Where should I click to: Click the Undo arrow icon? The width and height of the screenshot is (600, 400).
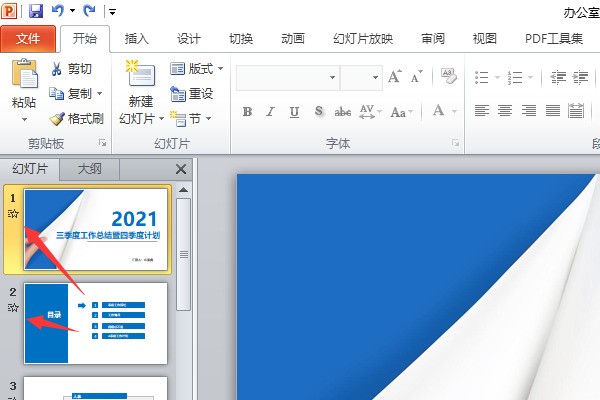[59, 11]
